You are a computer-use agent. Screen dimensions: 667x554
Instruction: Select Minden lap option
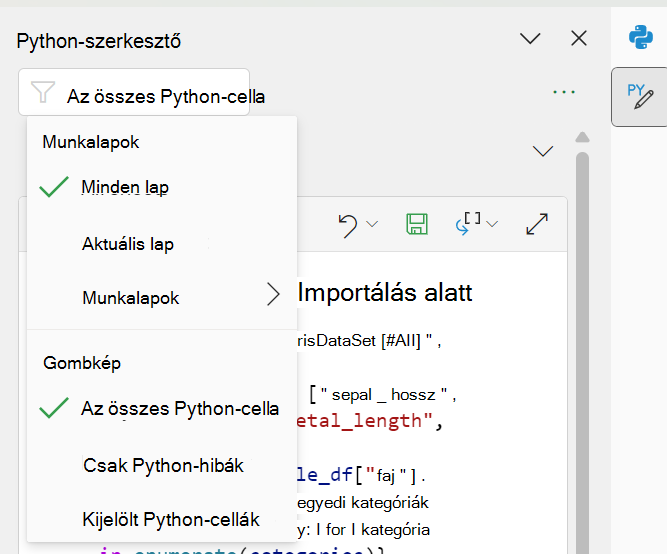(x=162, y=187)
